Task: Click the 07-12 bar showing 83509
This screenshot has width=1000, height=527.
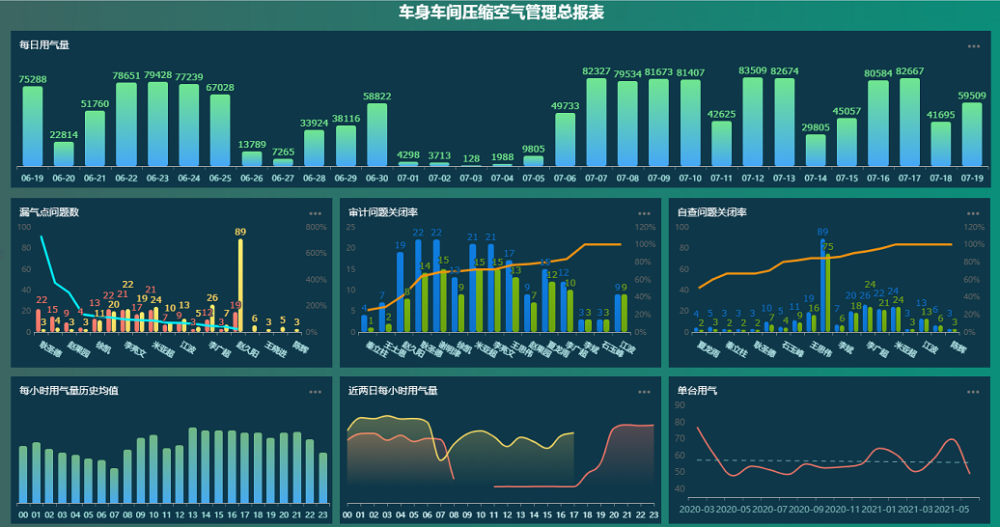Action: (x=753, y=122)
